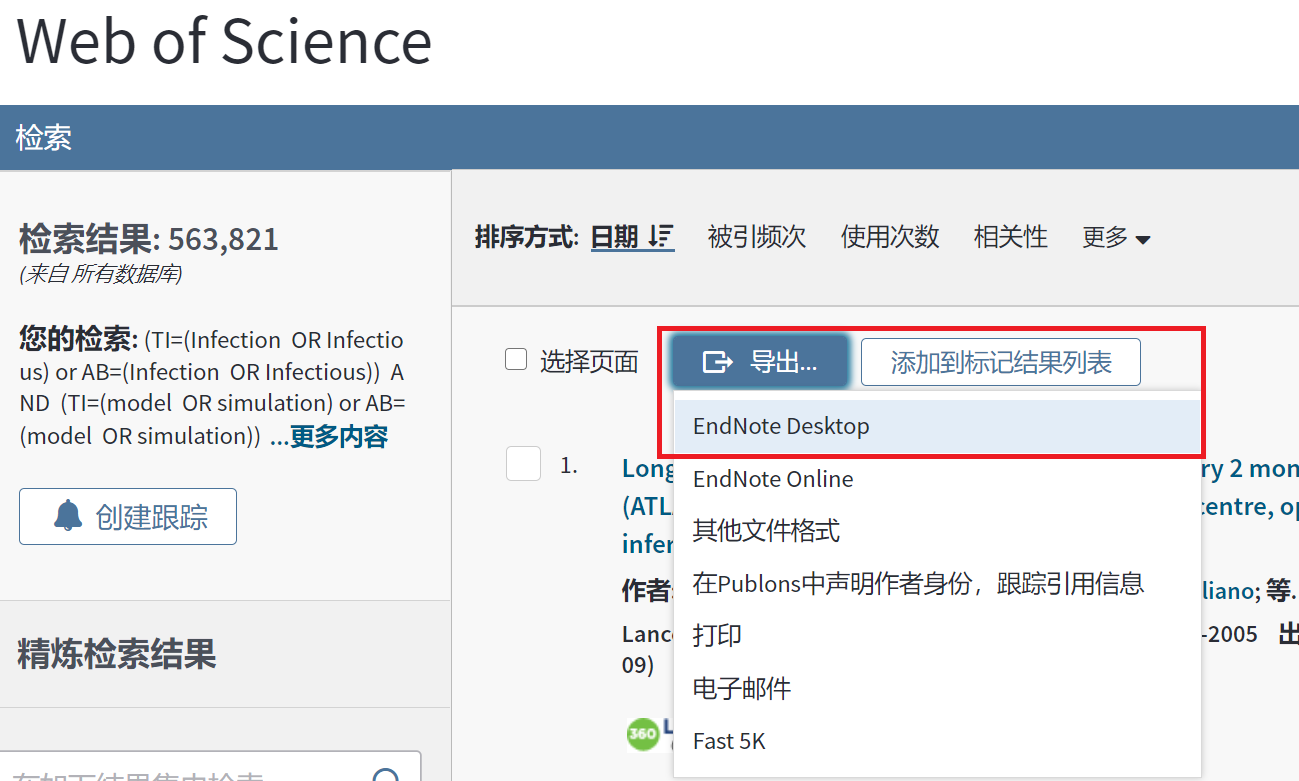The width and height of the screenshot is (1299, 781).
Task: Choose EndNote Online from export menu
Action: (937, 479)
